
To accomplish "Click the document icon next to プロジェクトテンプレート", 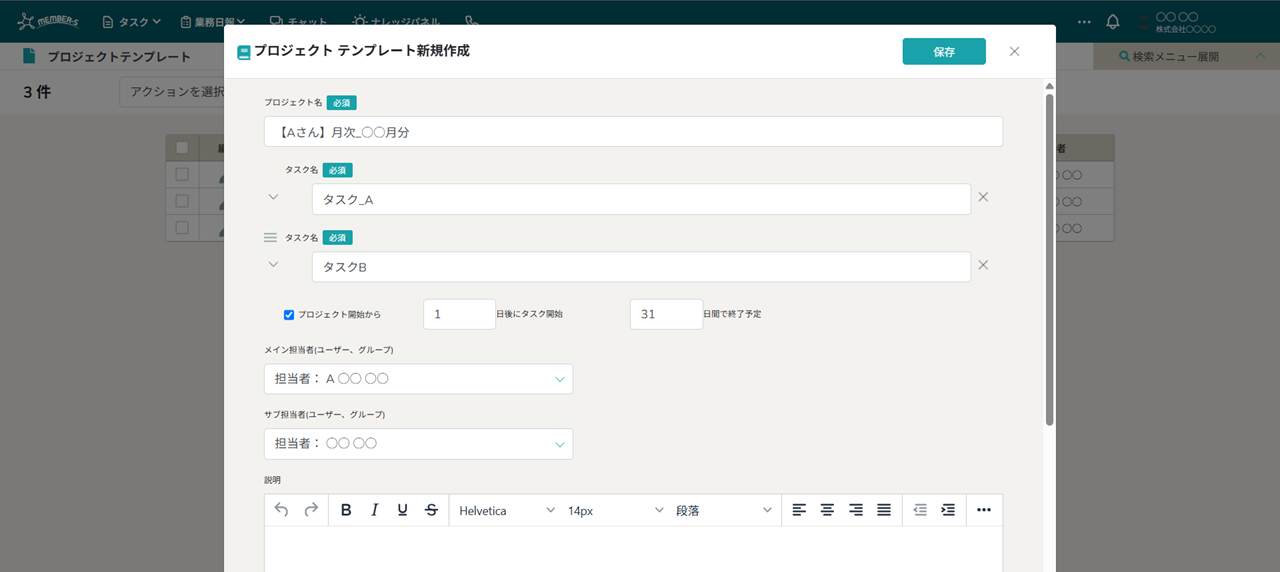I will pyautogui.click(x=30, y=56).
